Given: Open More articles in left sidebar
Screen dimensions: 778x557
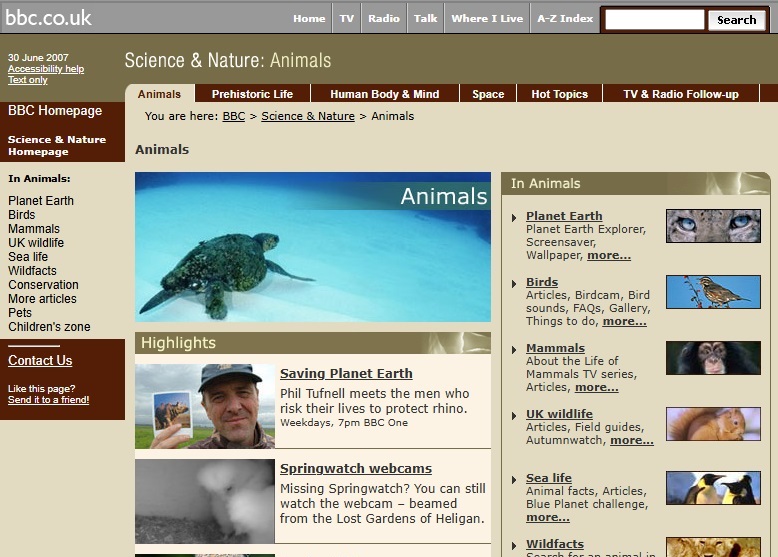Looking at the screenshot, I should point(42,299).
